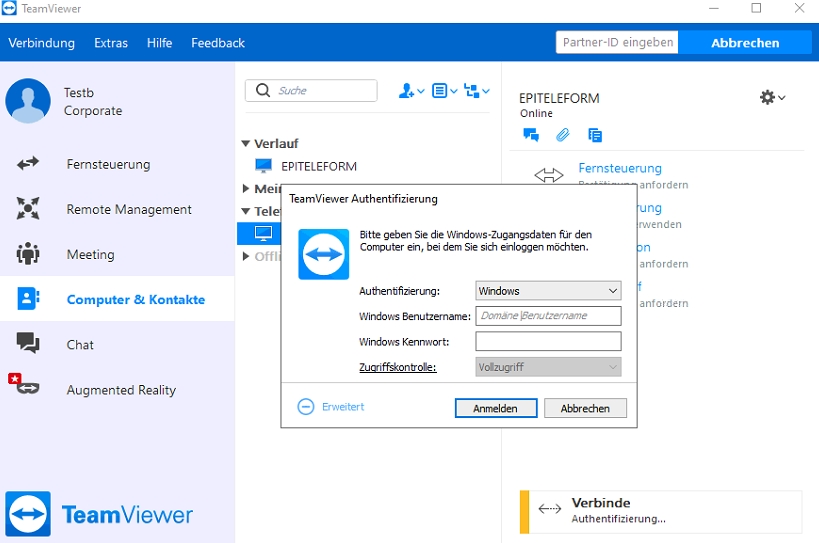819x543 pixels.
Task: Expand the Mei... group triangle
Action: (245, 188)
